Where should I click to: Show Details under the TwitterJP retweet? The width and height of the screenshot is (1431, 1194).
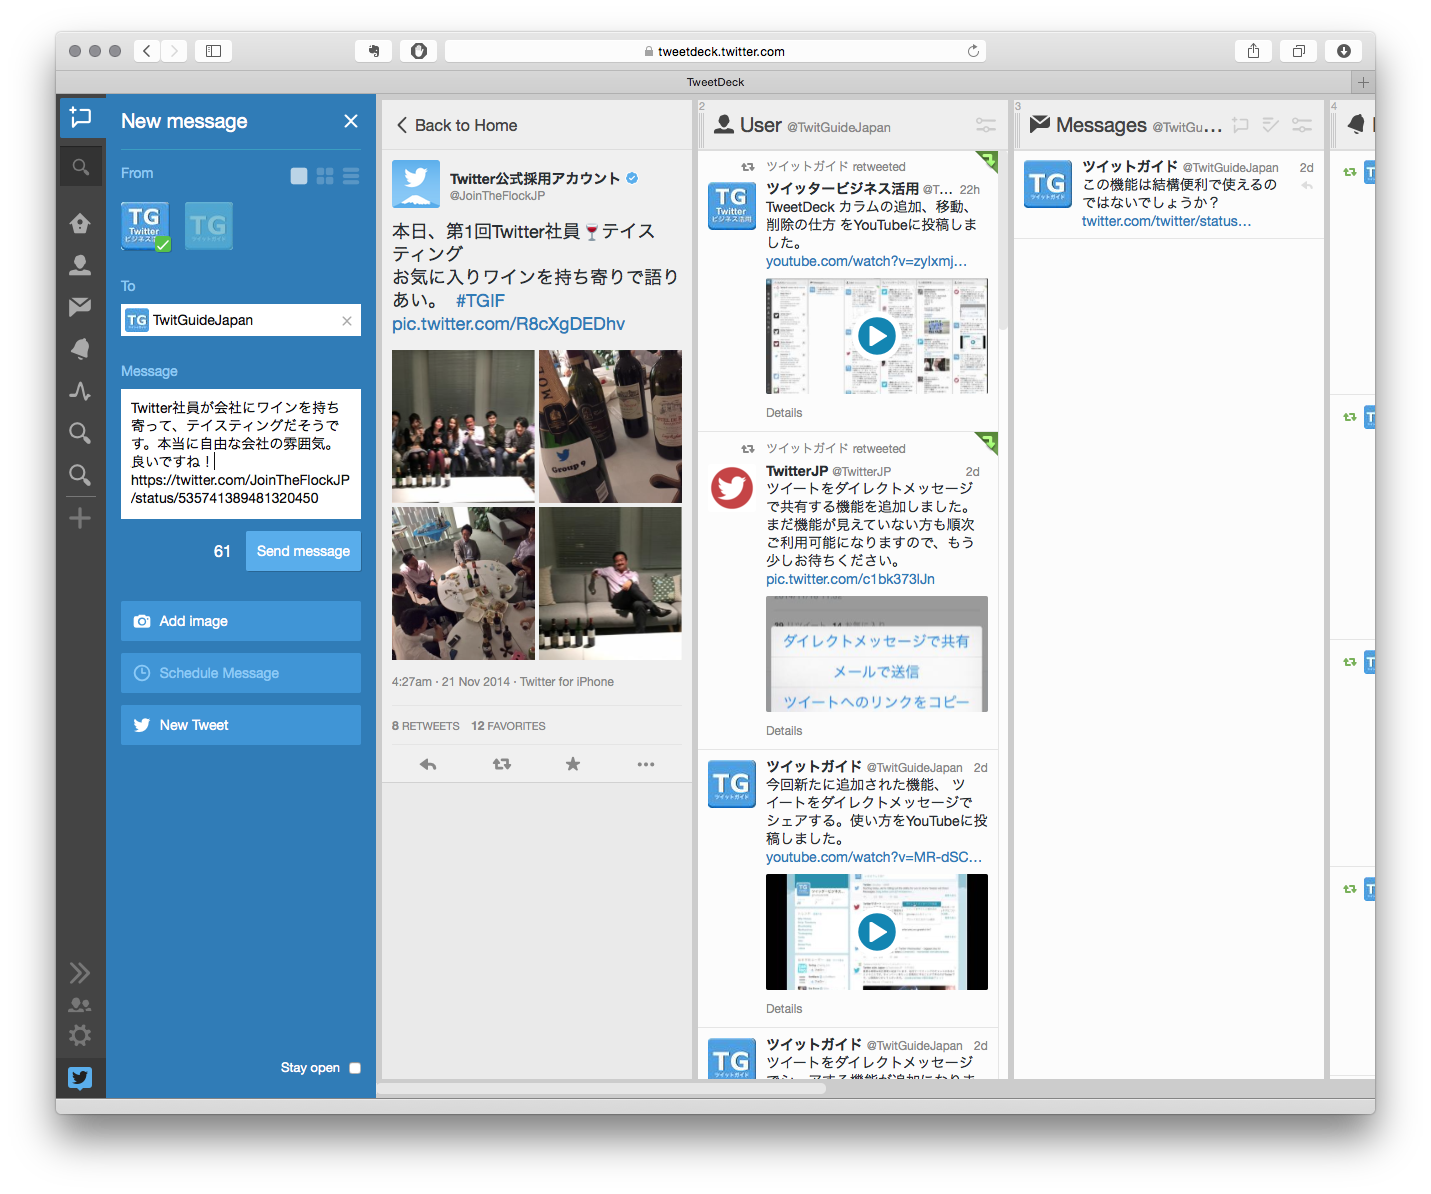(784, 731)
